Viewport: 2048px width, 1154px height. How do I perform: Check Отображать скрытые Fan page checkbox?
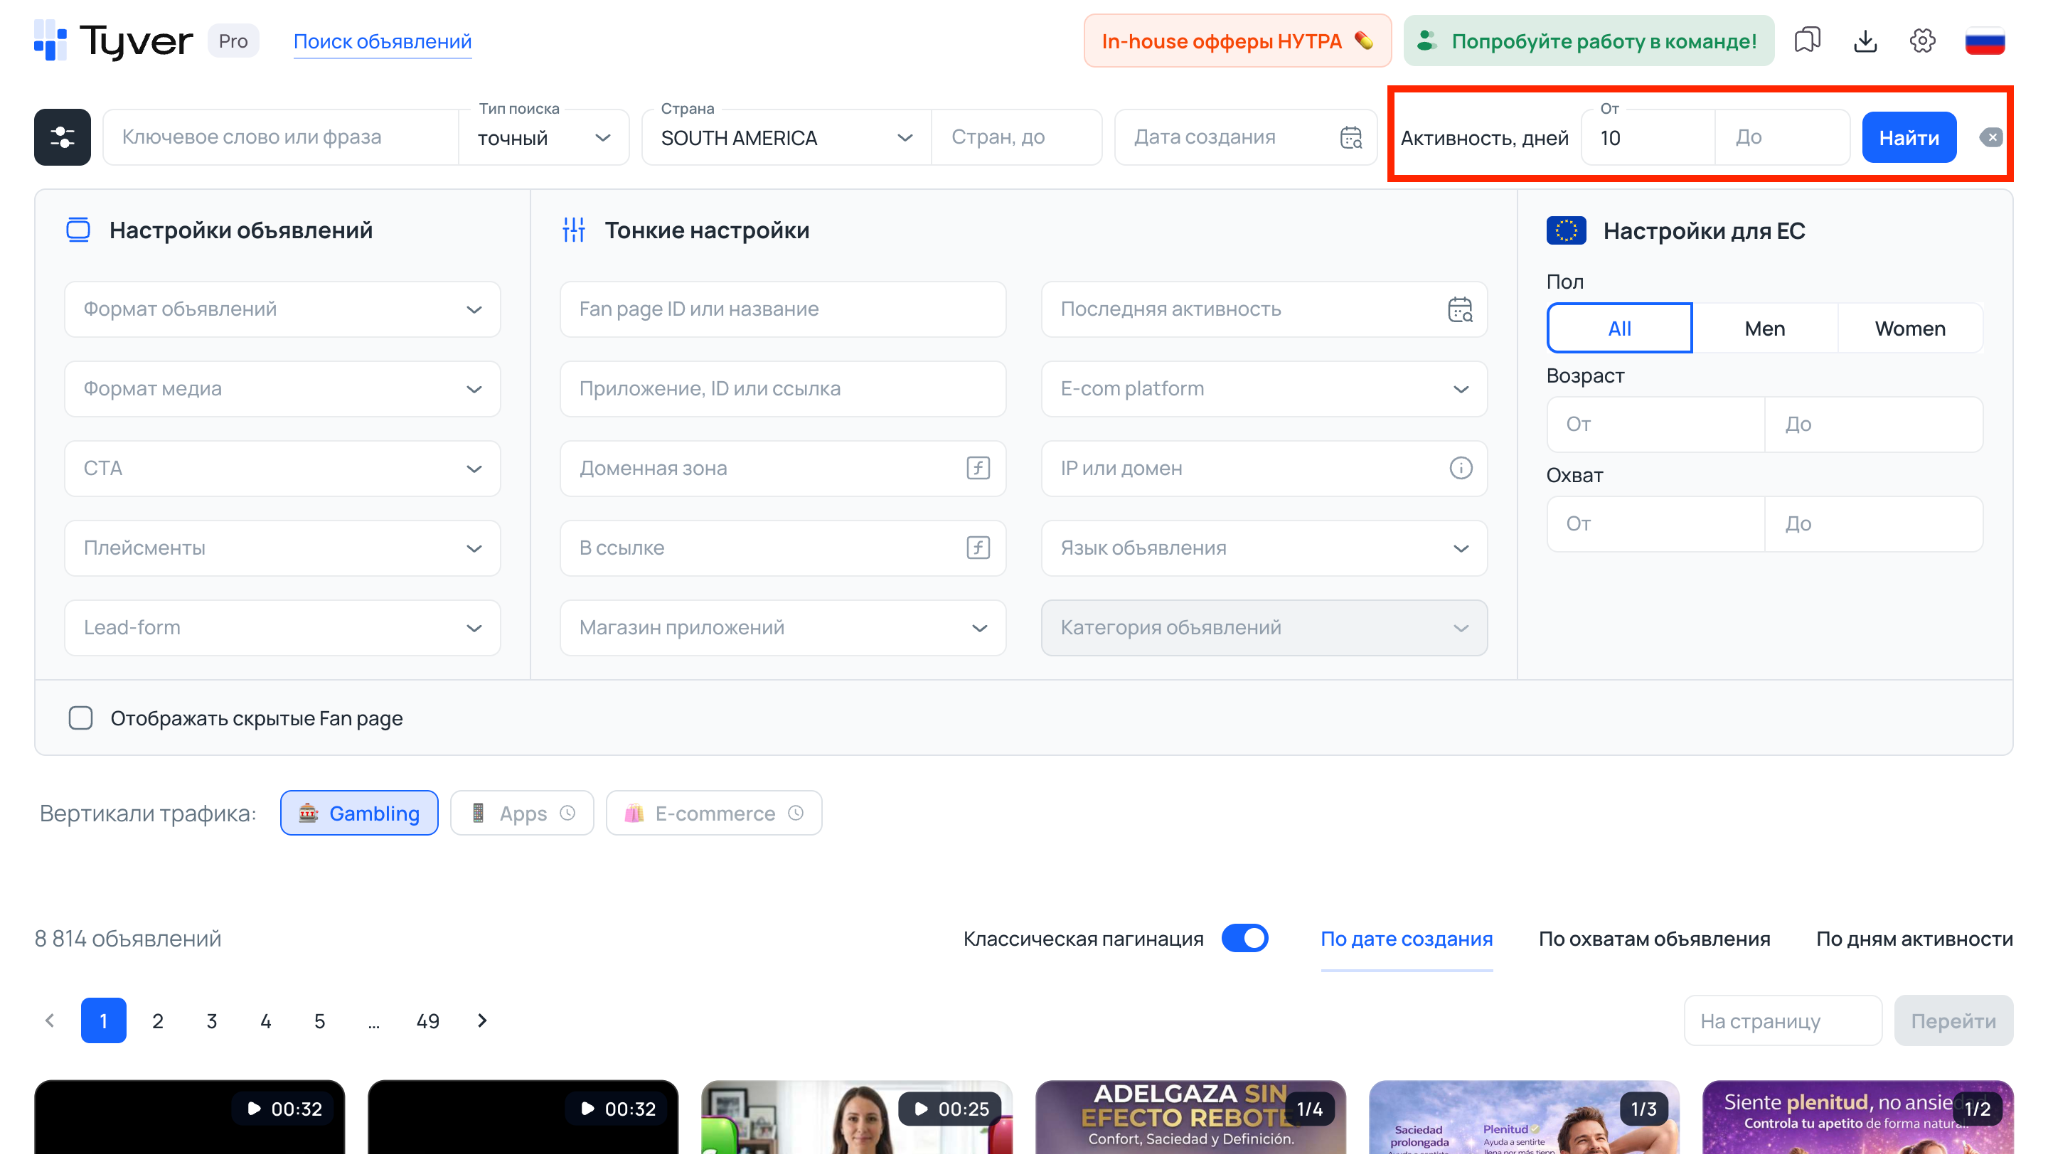click(81, 717)
